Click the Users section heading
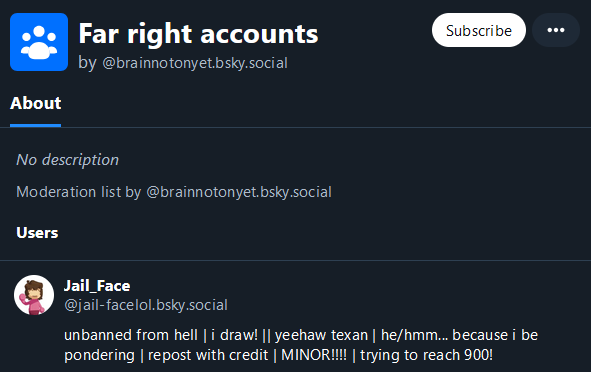Viewport: 591px width, 372px height. click(37, 233)
